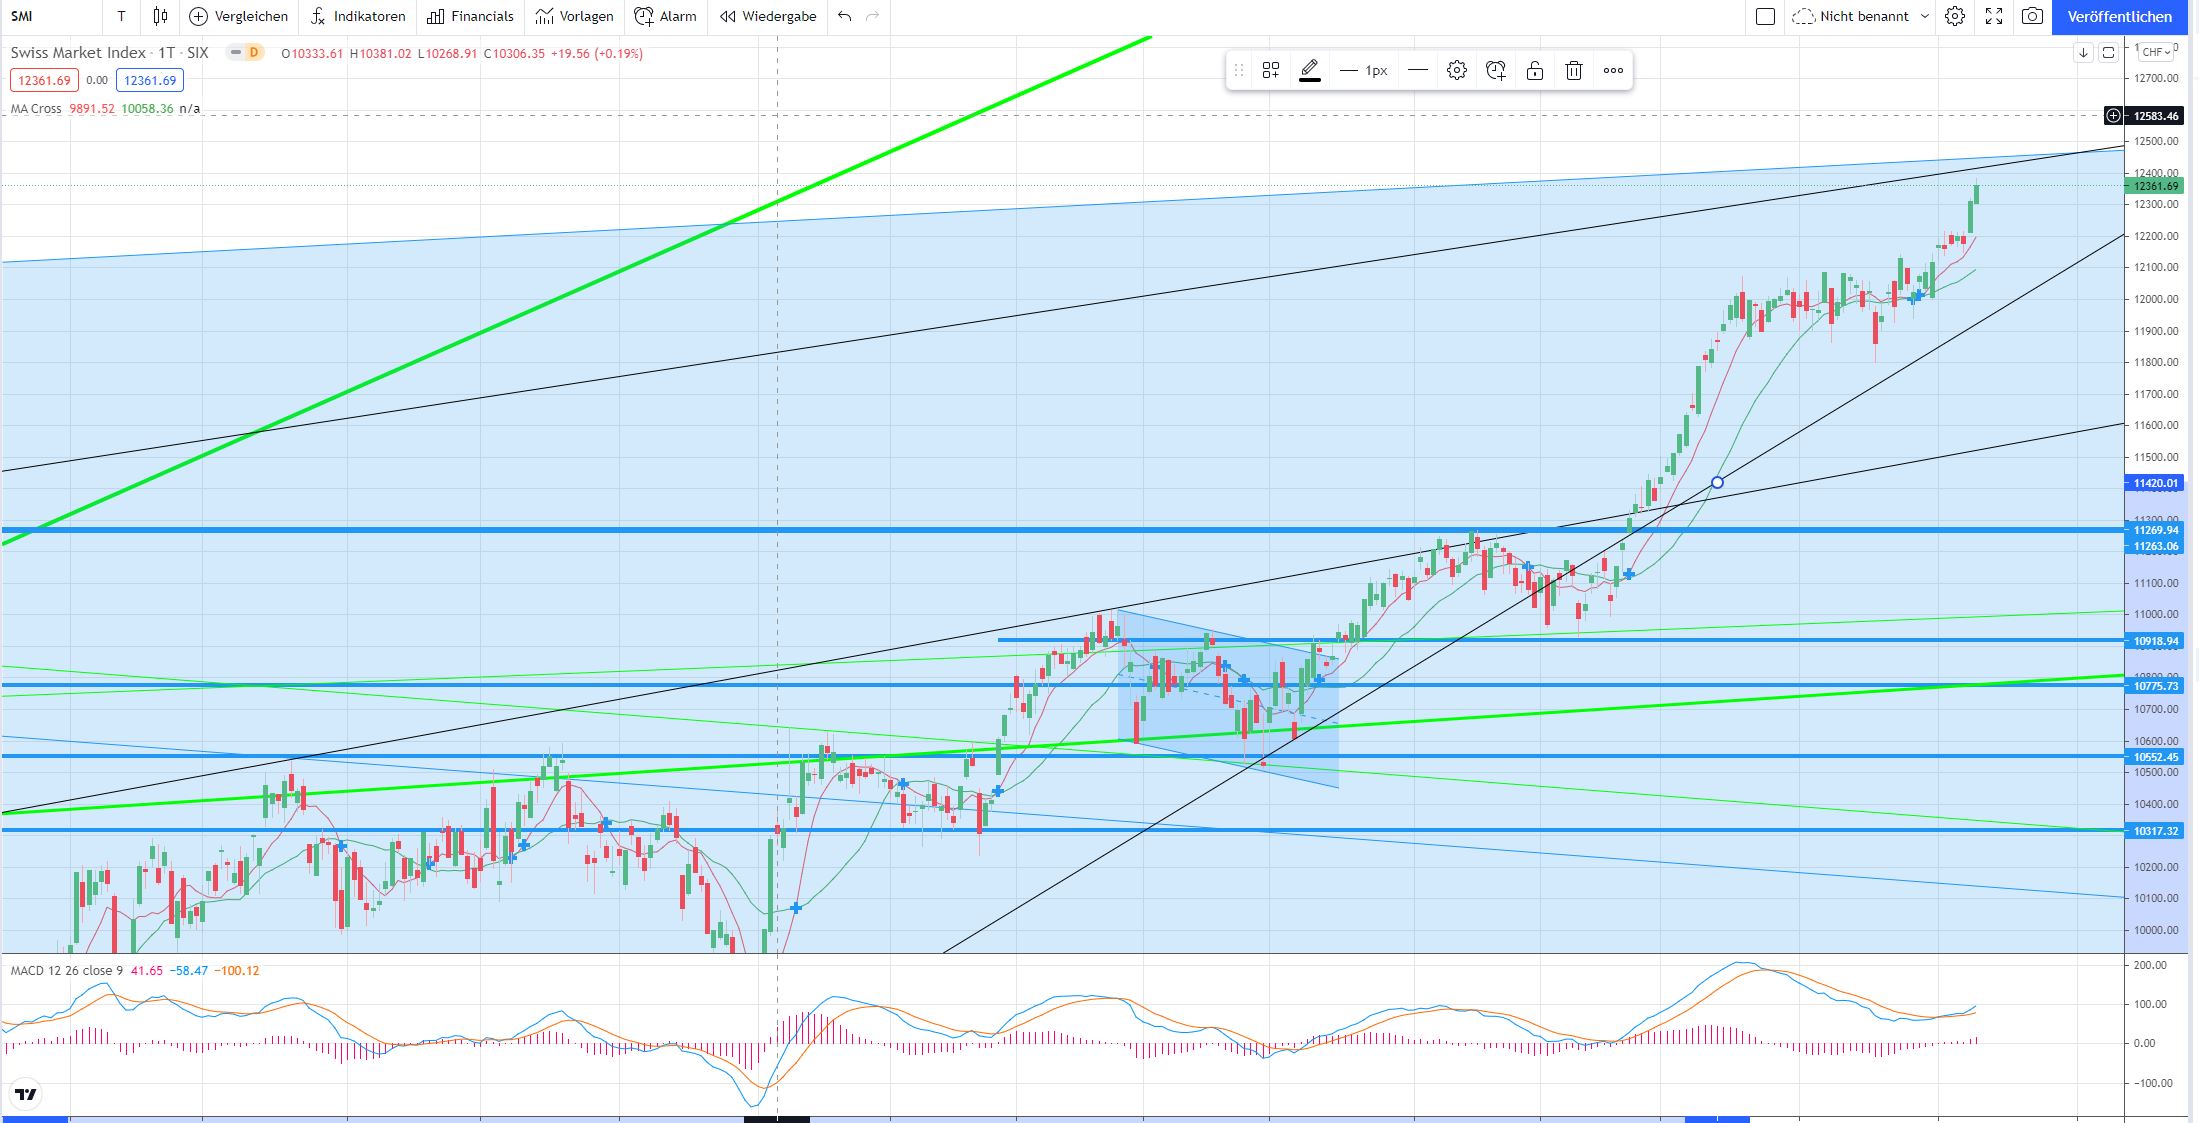Open the CHF currency dropdown
This screenshot has width=2199, height=1123.
pos(2155,52)
